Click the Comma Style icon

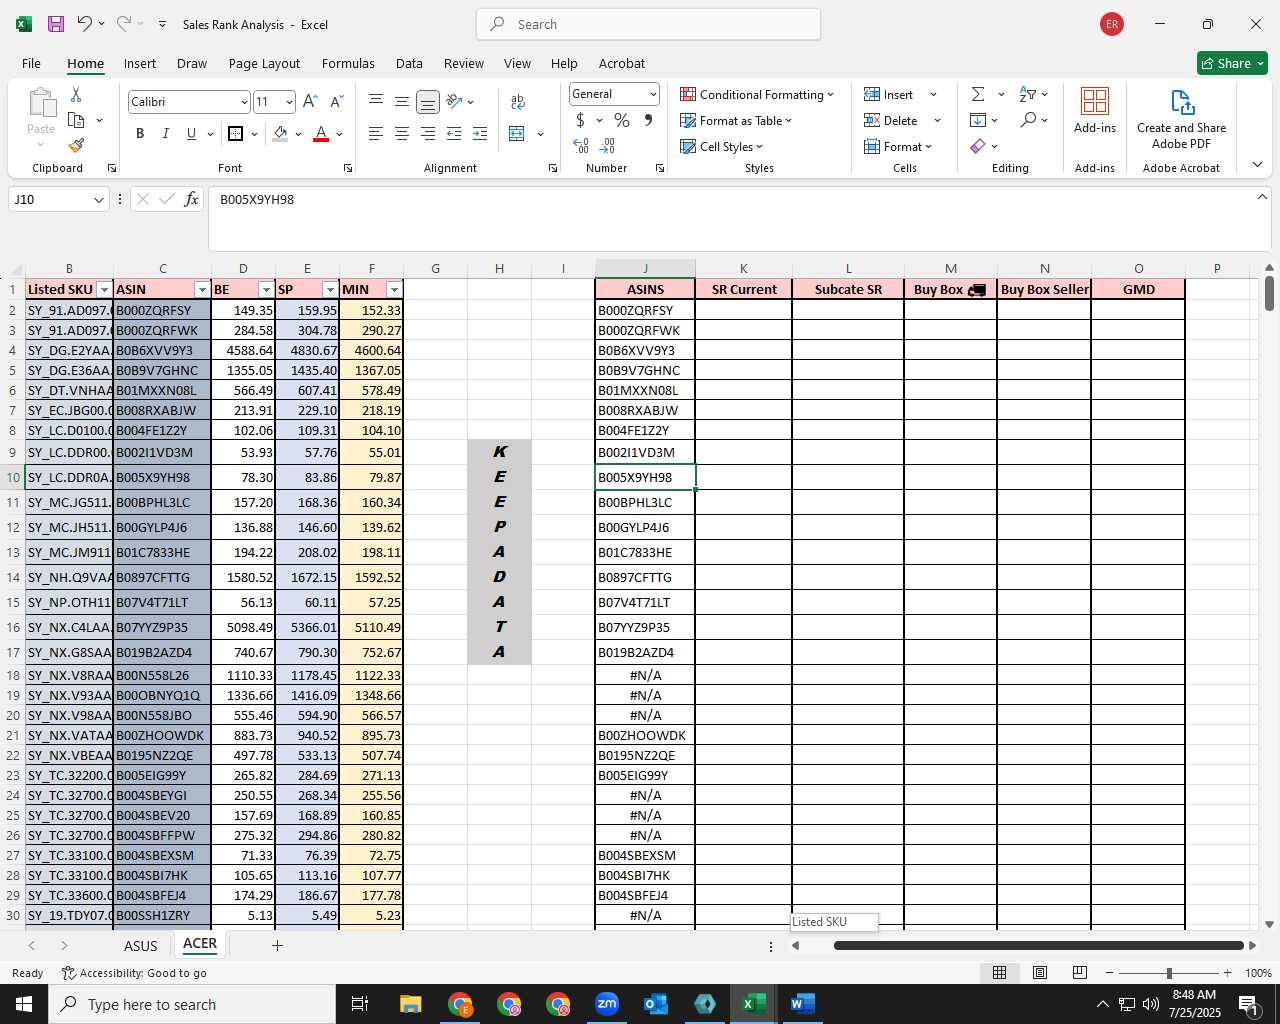pos(648,120)
